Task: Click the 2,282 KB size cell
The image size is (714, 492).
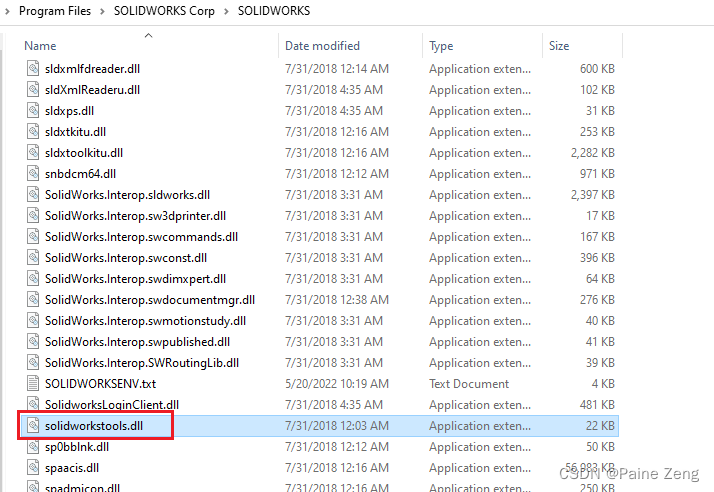Action: [593, 153]
